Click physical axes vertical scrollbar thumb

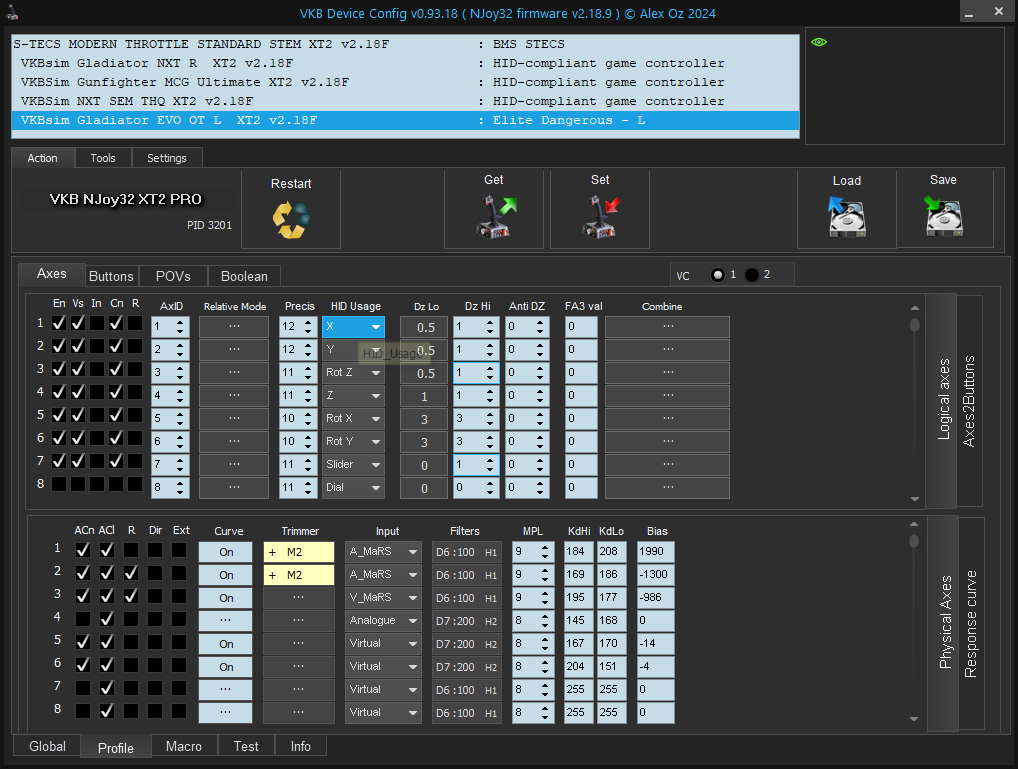pos(914,540)
